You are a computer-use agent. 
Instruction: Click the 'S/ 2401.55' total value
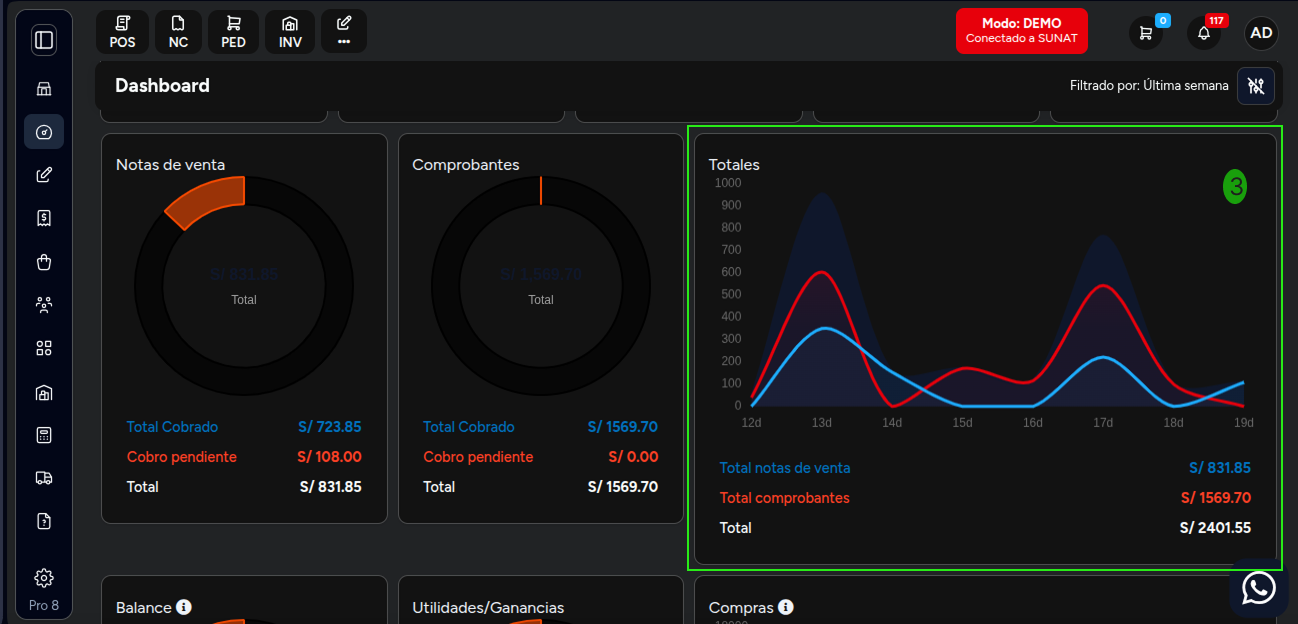(1215, 528)
